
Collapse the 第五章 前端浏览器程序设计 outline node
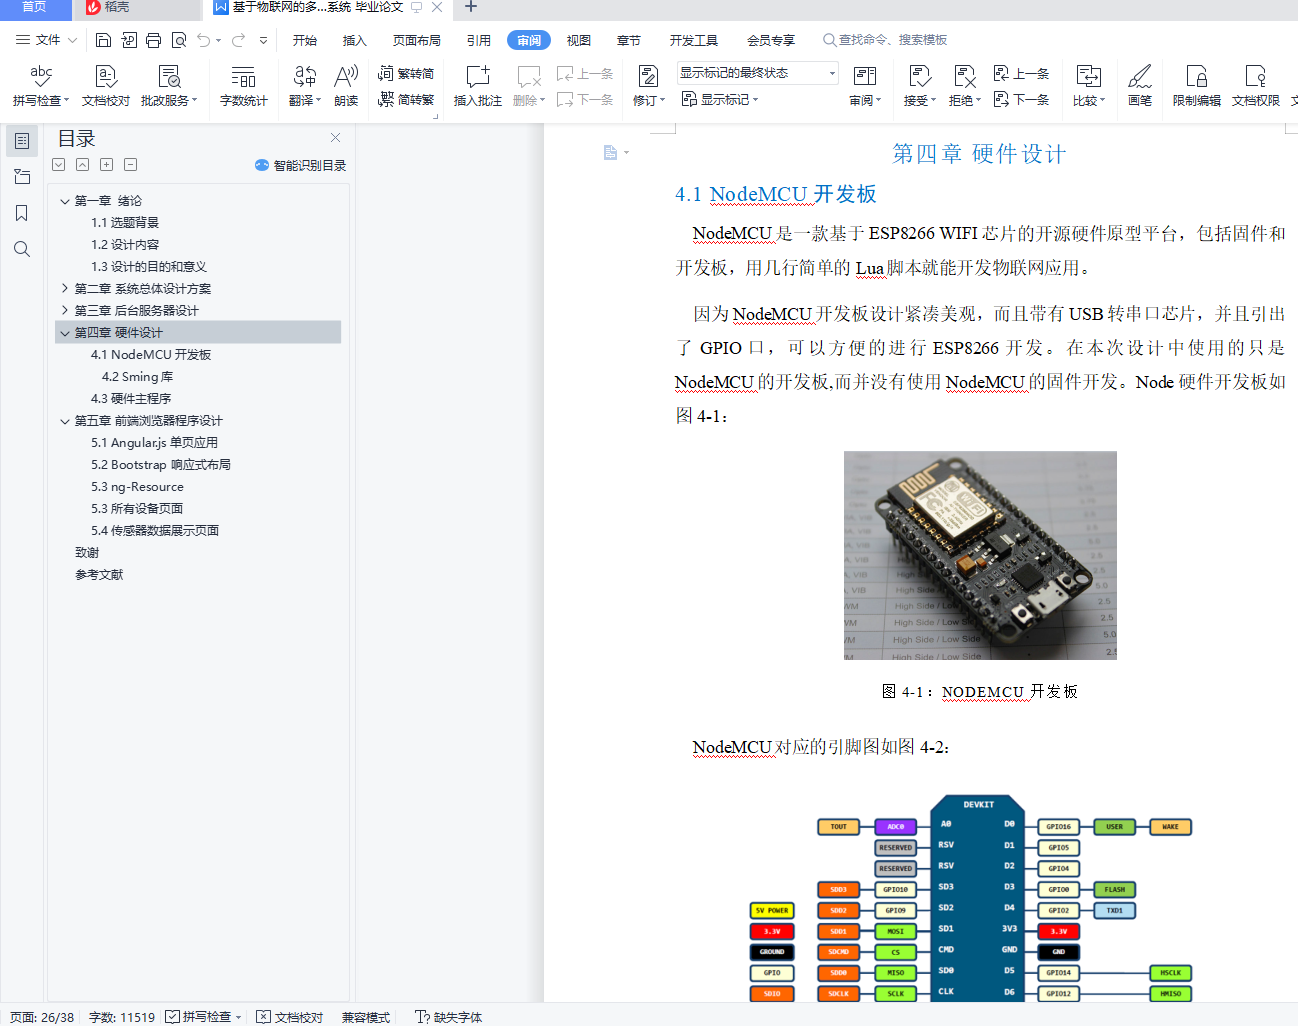[65, 421]
